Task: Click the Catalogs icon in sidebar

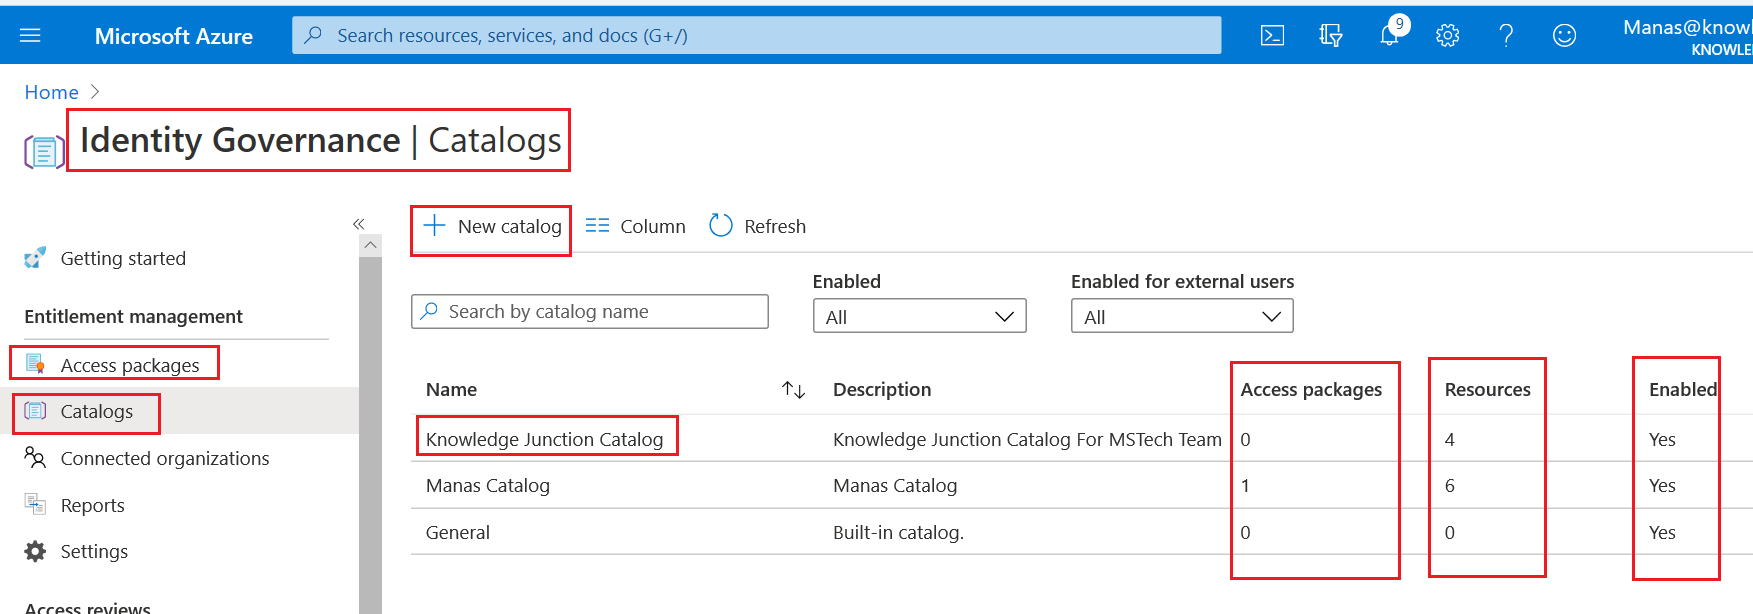Action: pos(35,411)
